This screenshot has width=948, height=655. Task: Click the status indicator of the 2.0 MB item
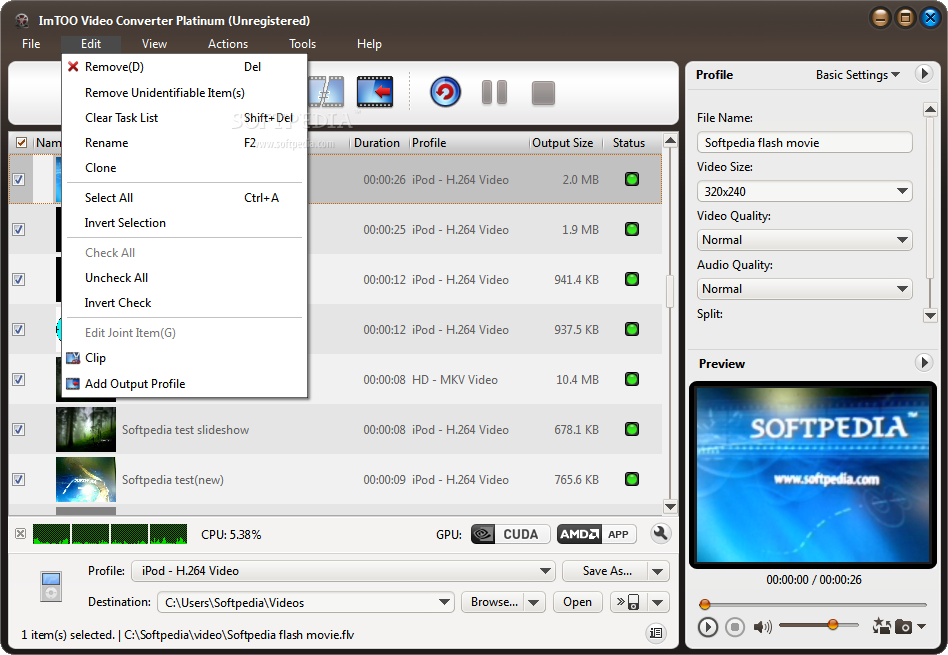pyautogui.click(x=632, y=179)
